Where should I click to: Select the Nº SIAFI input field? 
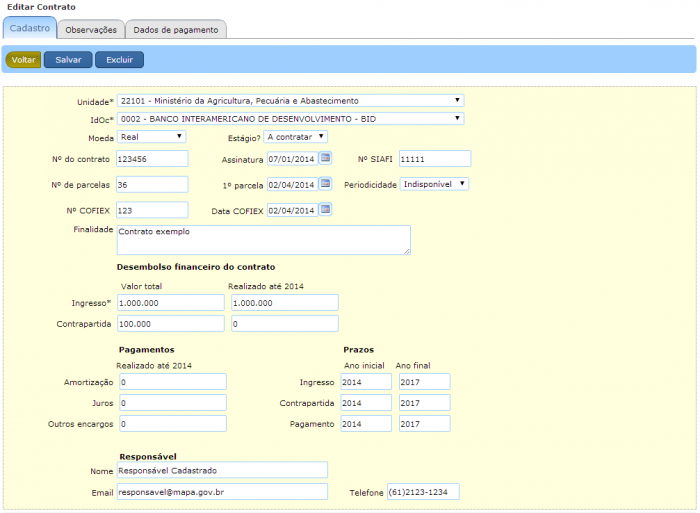click(435, 159)
